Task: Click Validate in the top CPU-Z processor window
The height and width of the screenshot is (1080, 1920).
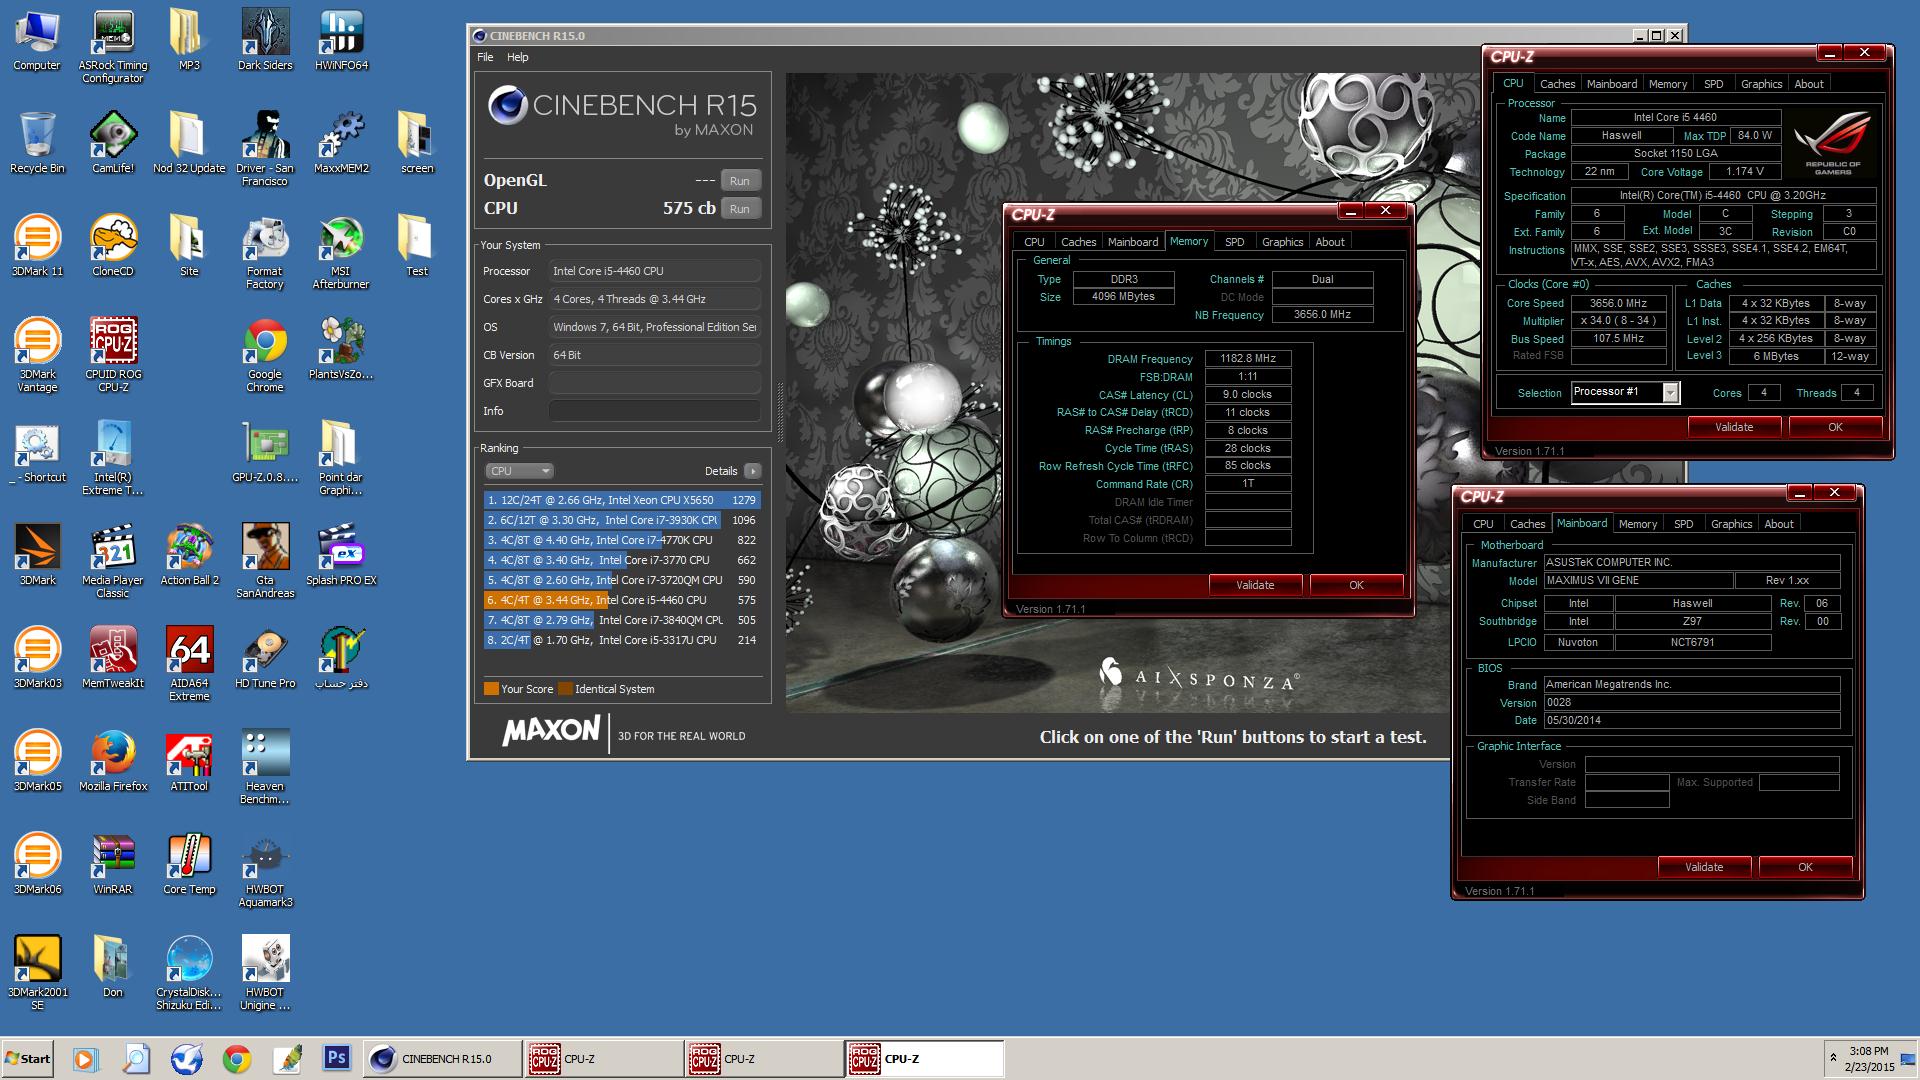Action: [x=1734, y=427]
